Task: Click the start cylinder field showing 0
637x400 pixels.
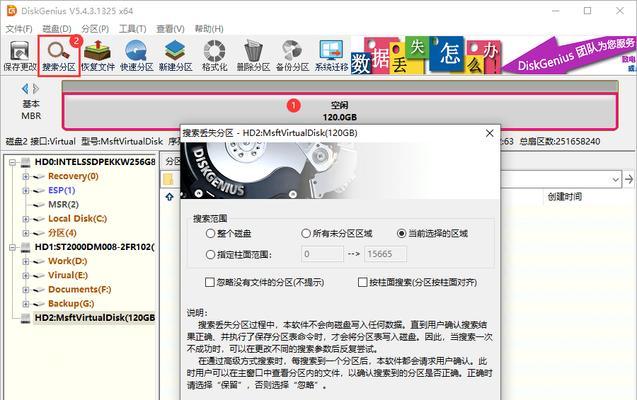Action: pos(322,254)
